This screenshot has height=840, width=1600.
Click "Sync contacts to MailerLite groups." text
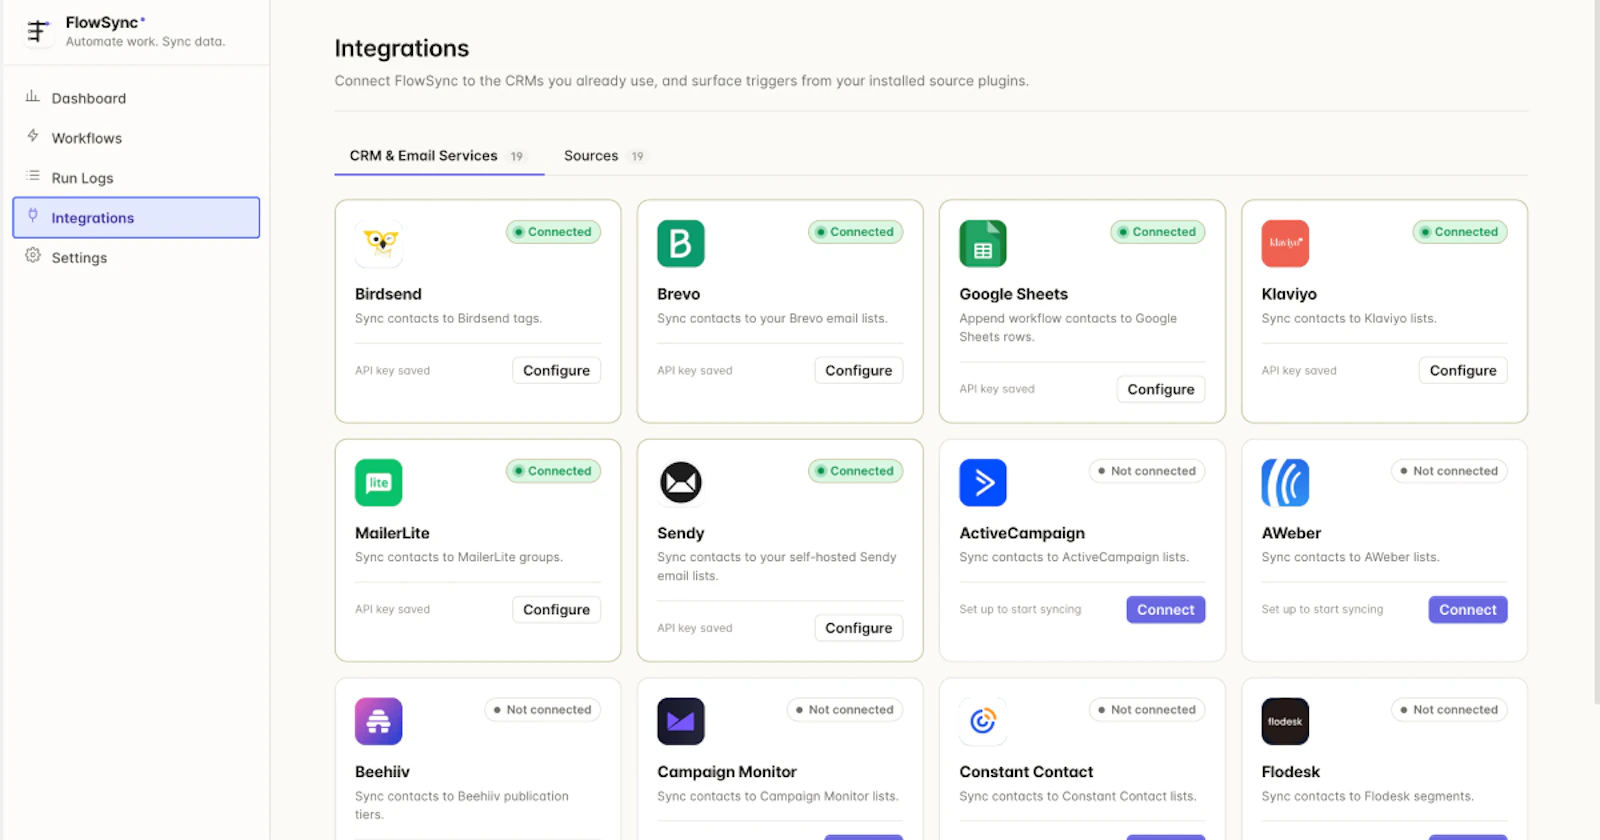pos(459,557)
